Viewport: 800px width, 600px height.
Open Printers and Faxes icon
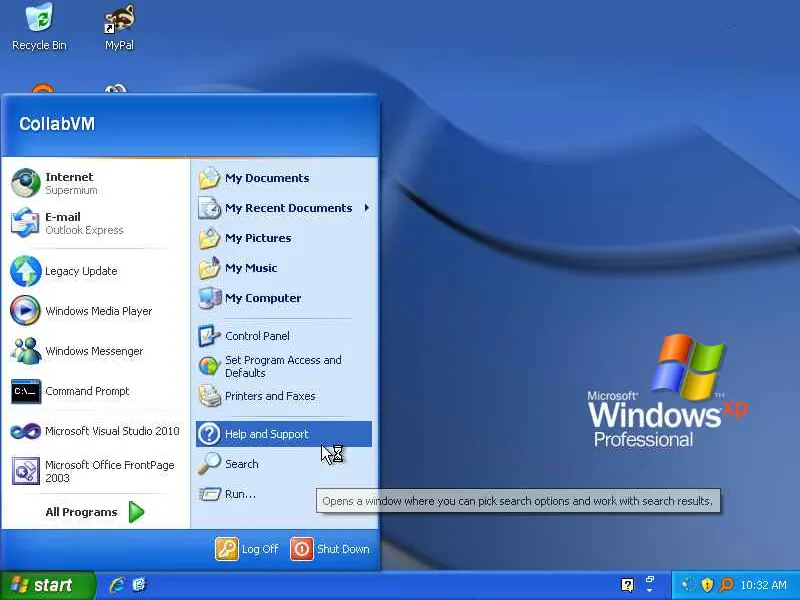coord(209,396)
